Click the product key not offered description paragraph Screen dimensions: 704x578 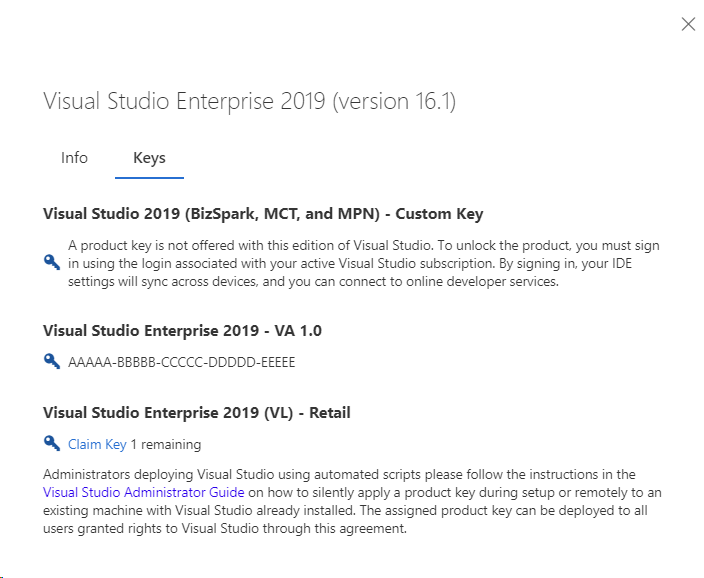pyautogui.click(x=364, y=264)
